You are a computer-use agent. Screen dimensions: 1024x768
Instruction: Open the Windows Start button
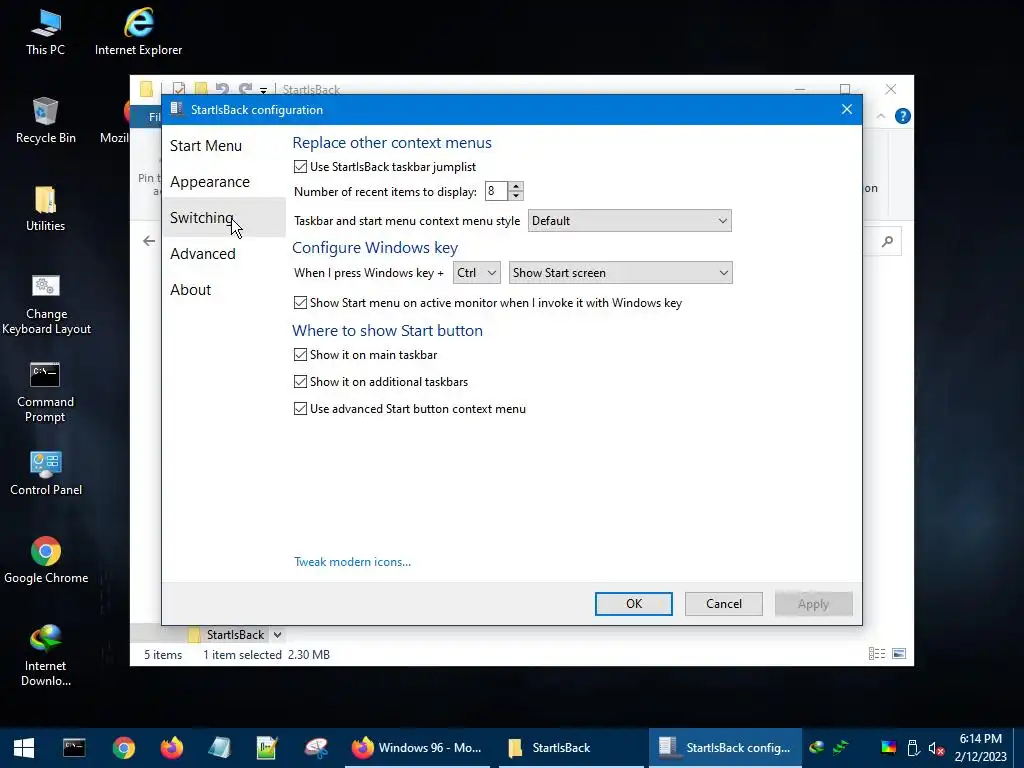point(24,748)
